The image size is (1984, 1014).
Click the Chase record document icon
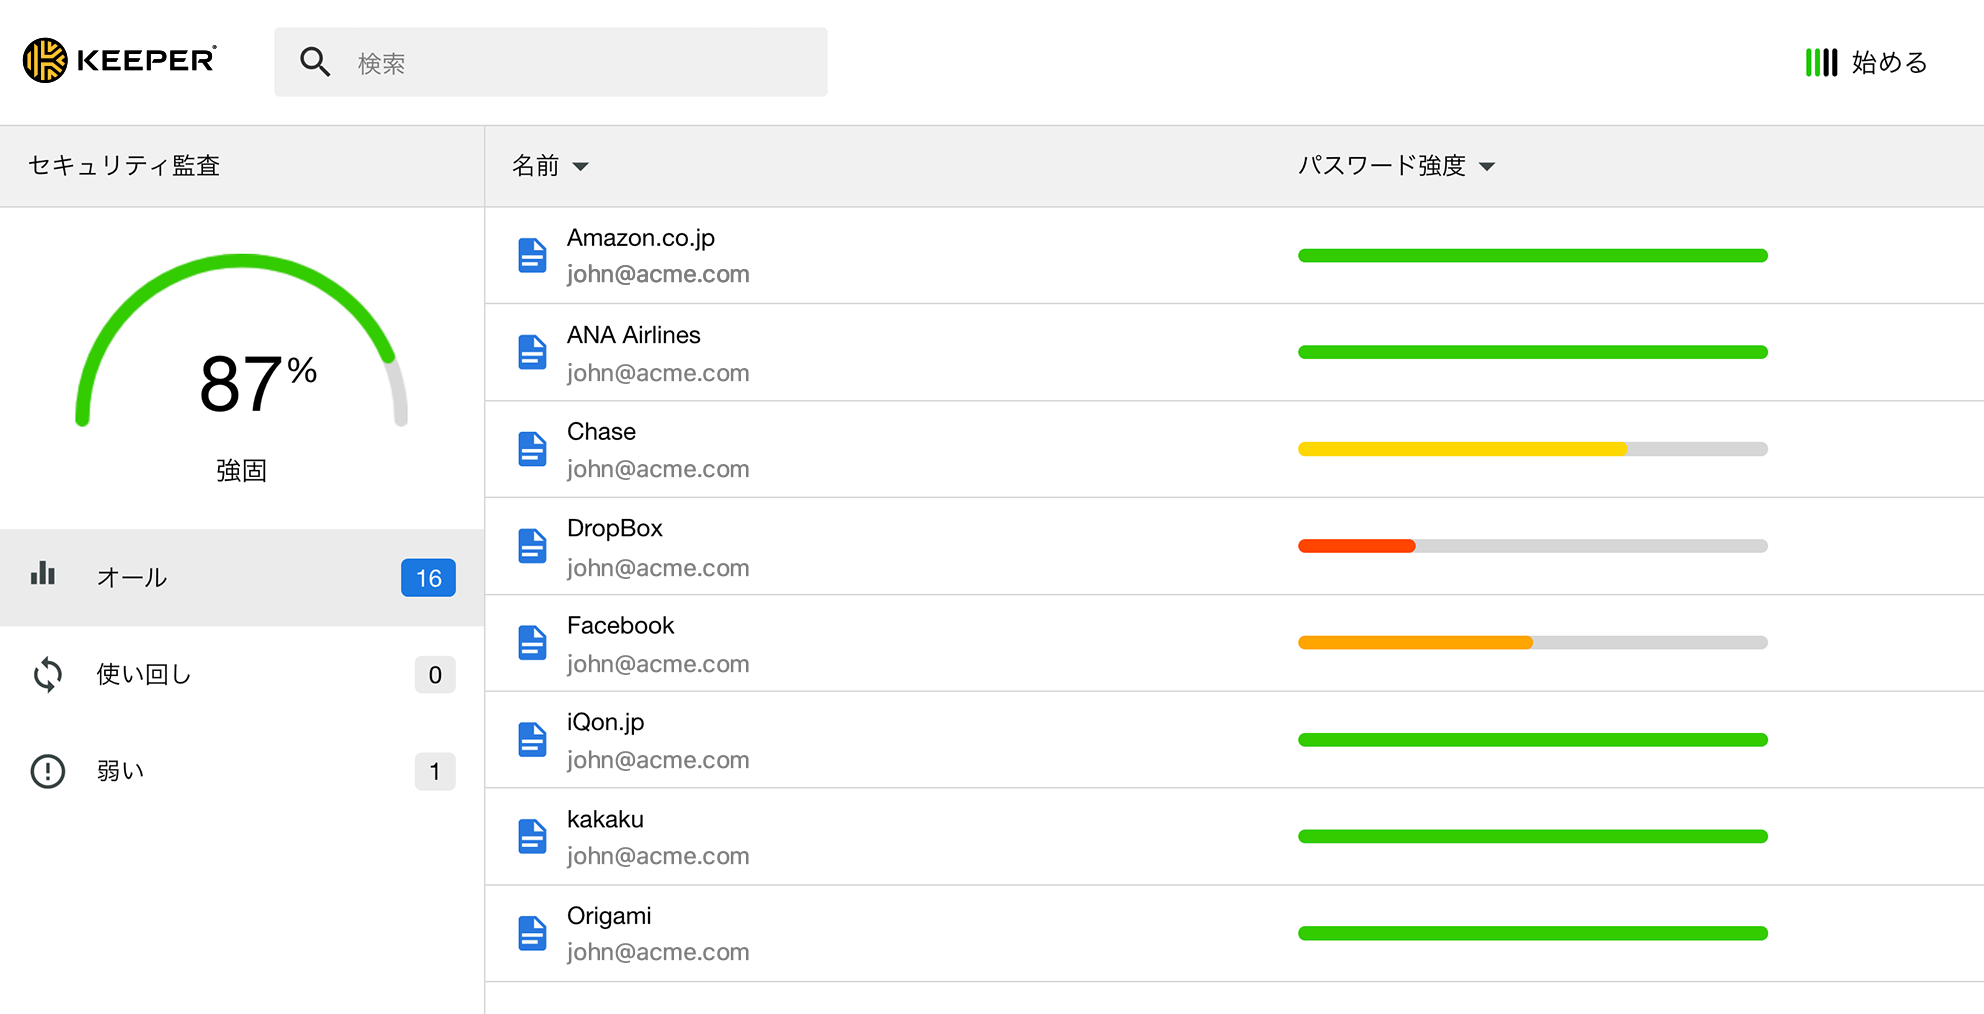click(532, 449)
